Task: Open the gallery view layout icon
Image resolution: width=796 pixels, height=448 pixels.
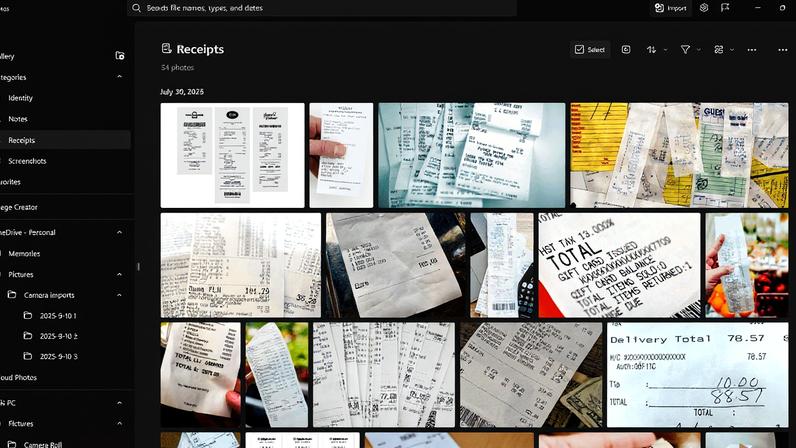Action: click(x=719, y=49)
